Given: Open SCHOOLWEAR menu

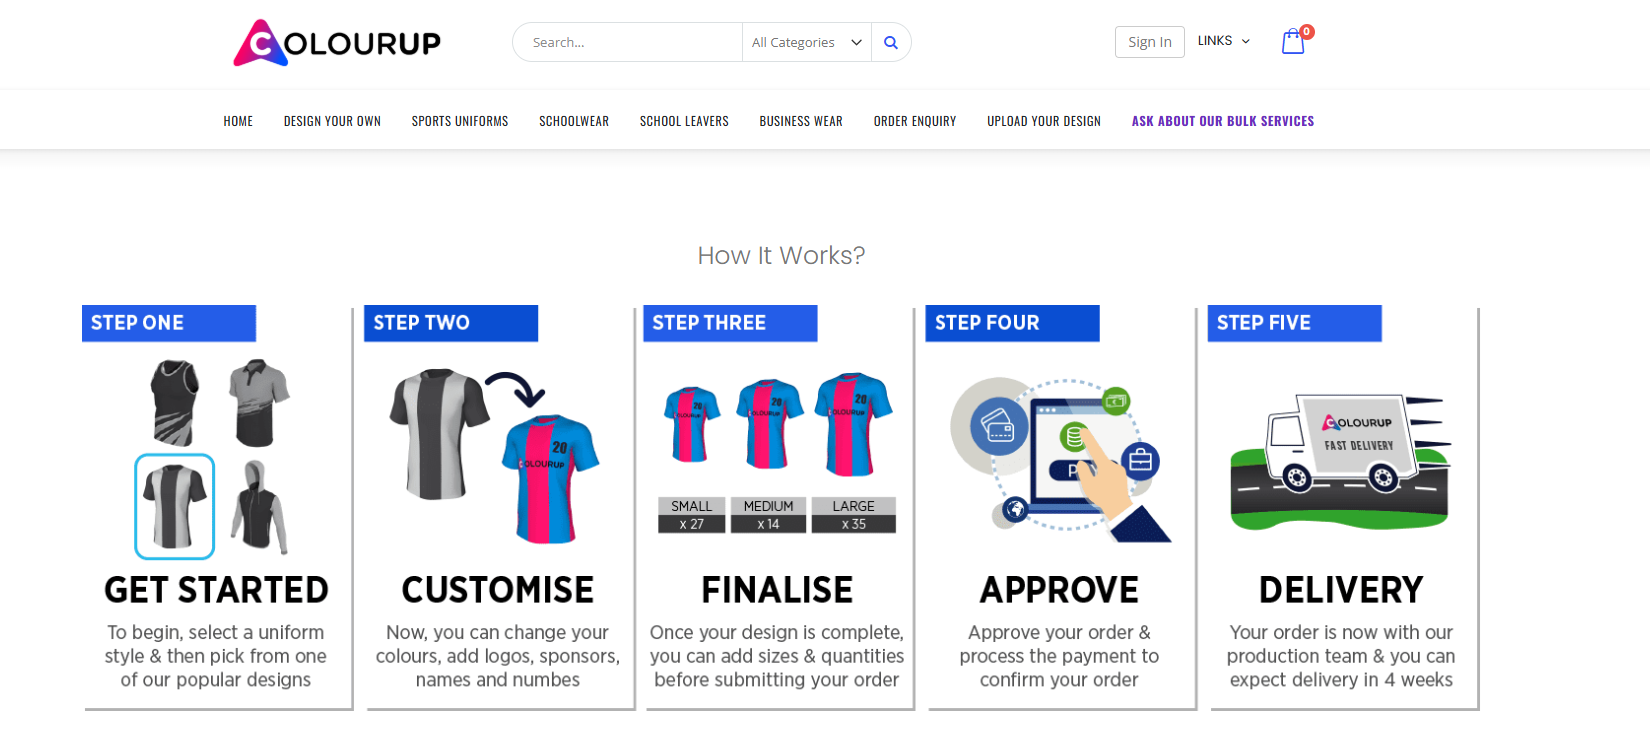Looking at the screenshot, I should click(574, 121).
